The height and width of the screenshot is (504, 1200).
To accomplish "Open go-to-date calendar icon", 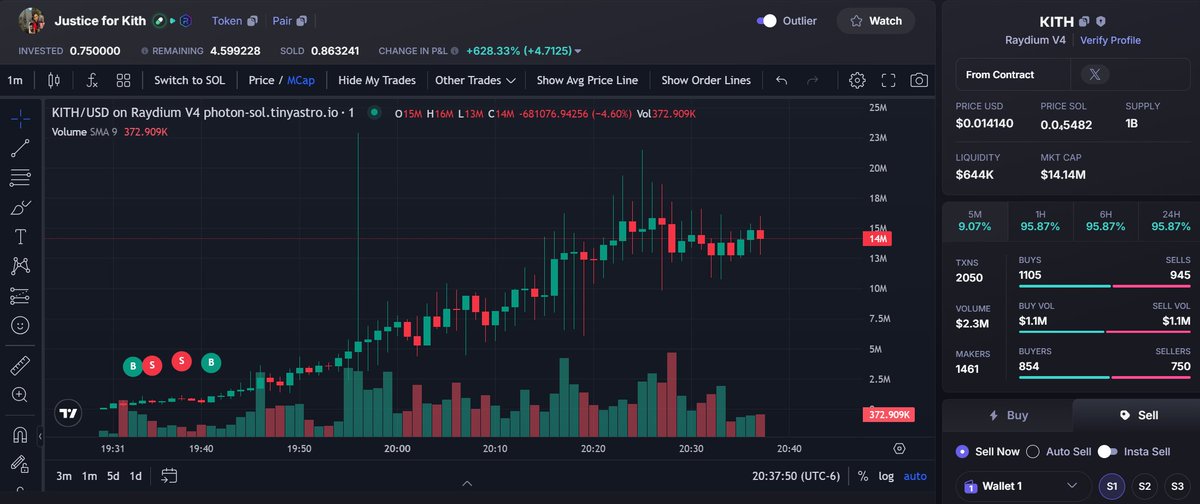I will pyautogui.click(x=168, y=476).
